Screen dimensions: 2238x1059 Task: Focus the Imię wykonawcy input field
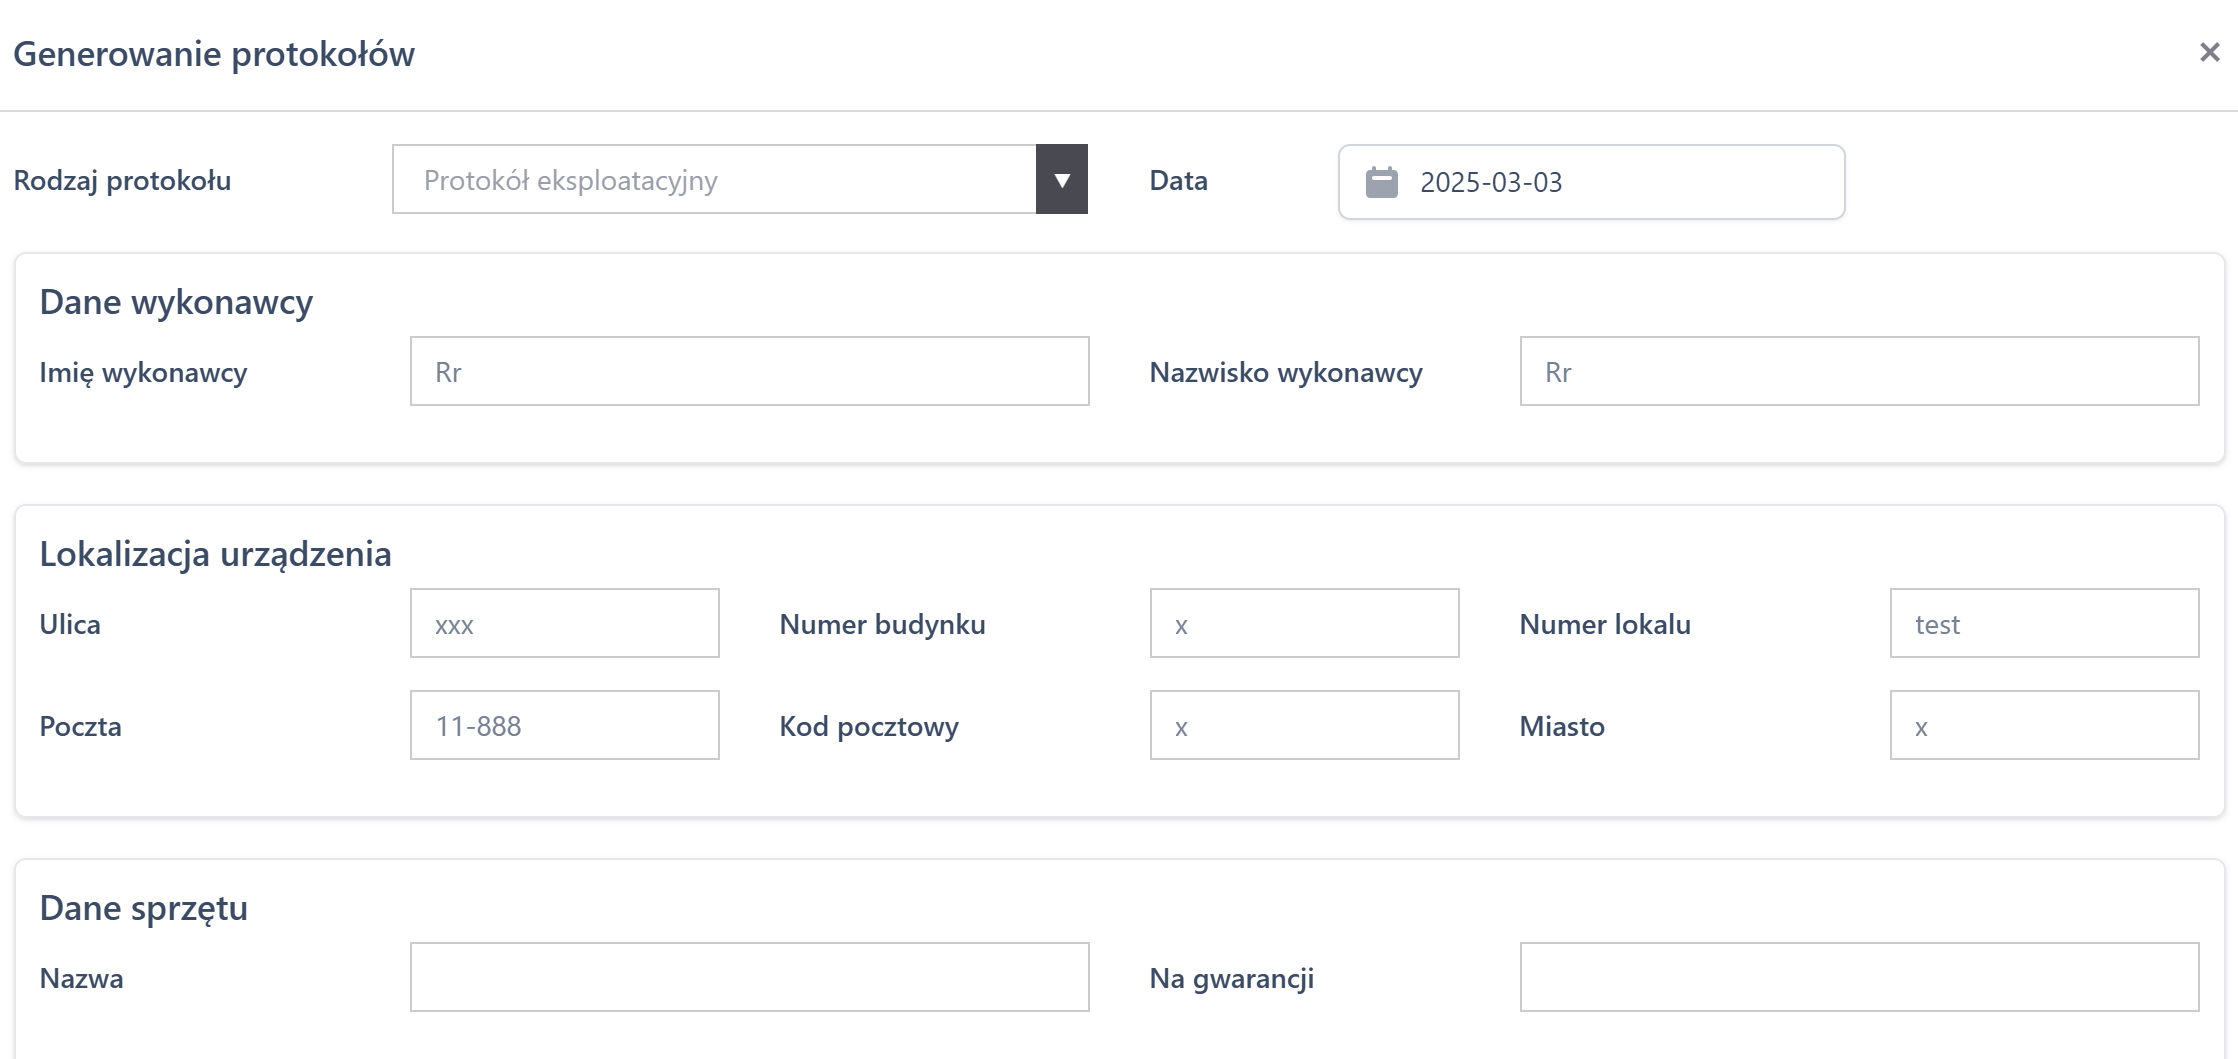point(749,372)
